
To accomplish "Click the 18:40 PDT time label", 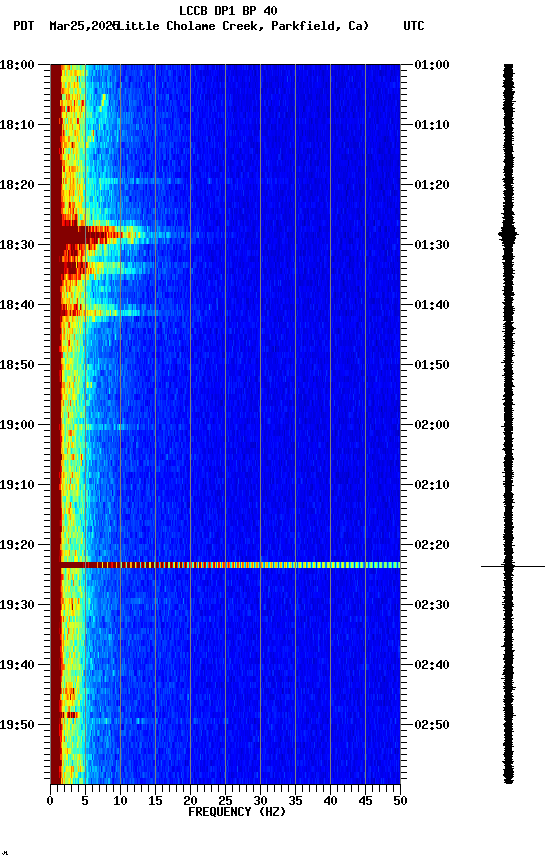I will pos(17,305).
